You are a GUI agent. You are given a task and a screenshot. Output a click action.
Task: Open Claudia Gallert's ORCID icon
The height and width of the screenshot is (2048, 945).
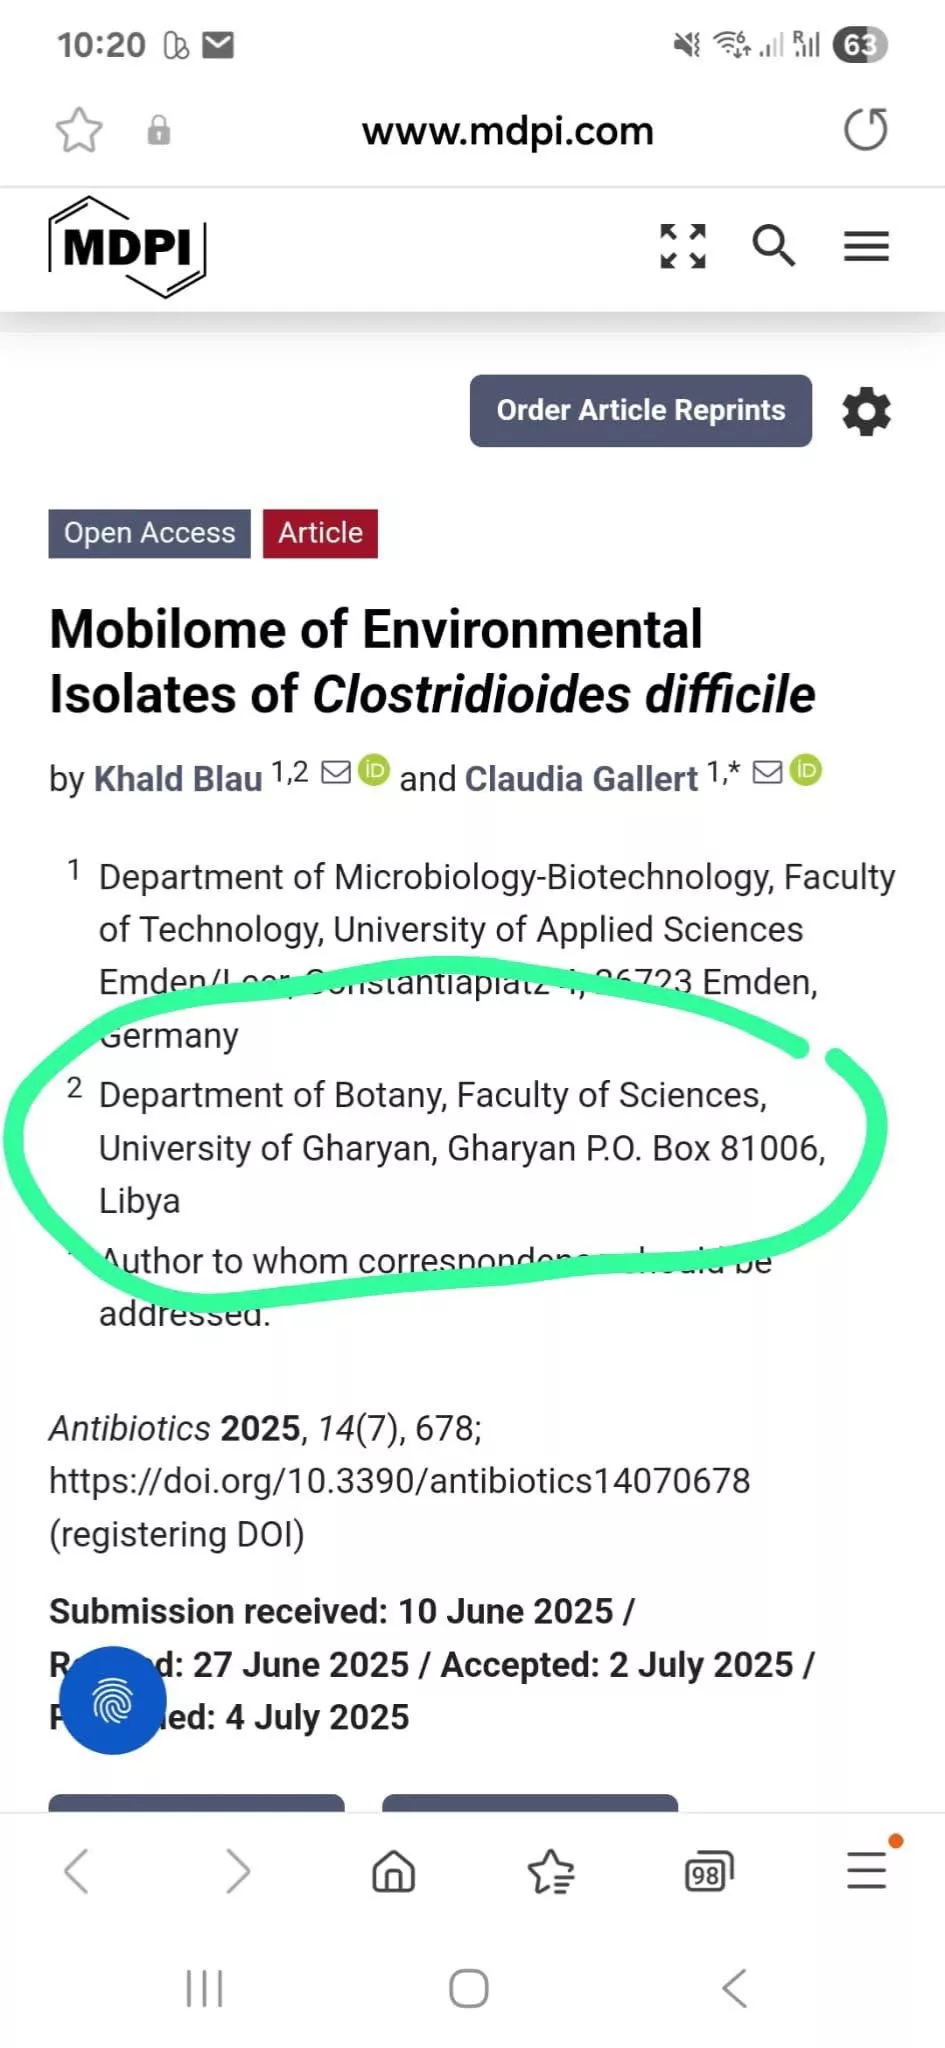[806, 770]
